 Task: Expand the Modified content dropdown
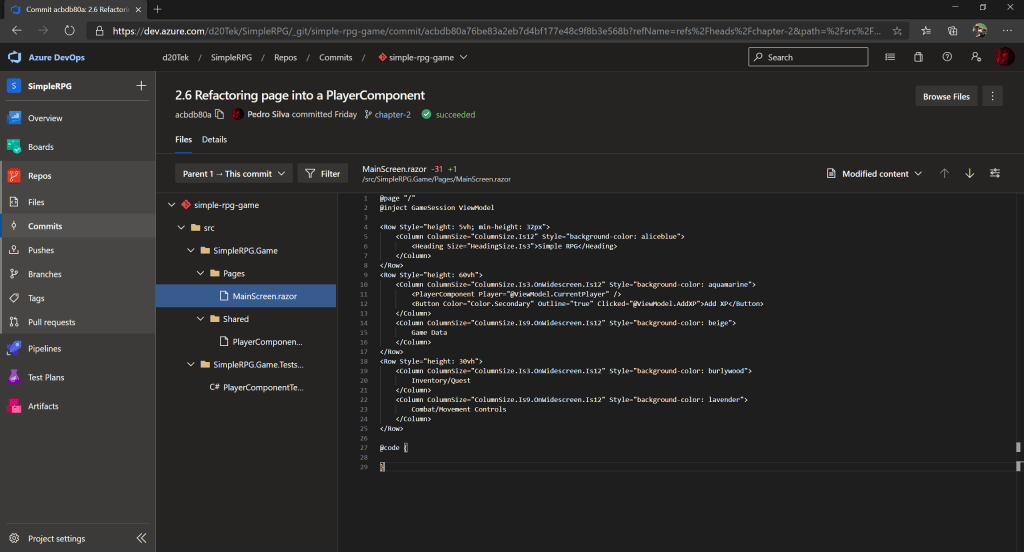[x=875, y=174]
